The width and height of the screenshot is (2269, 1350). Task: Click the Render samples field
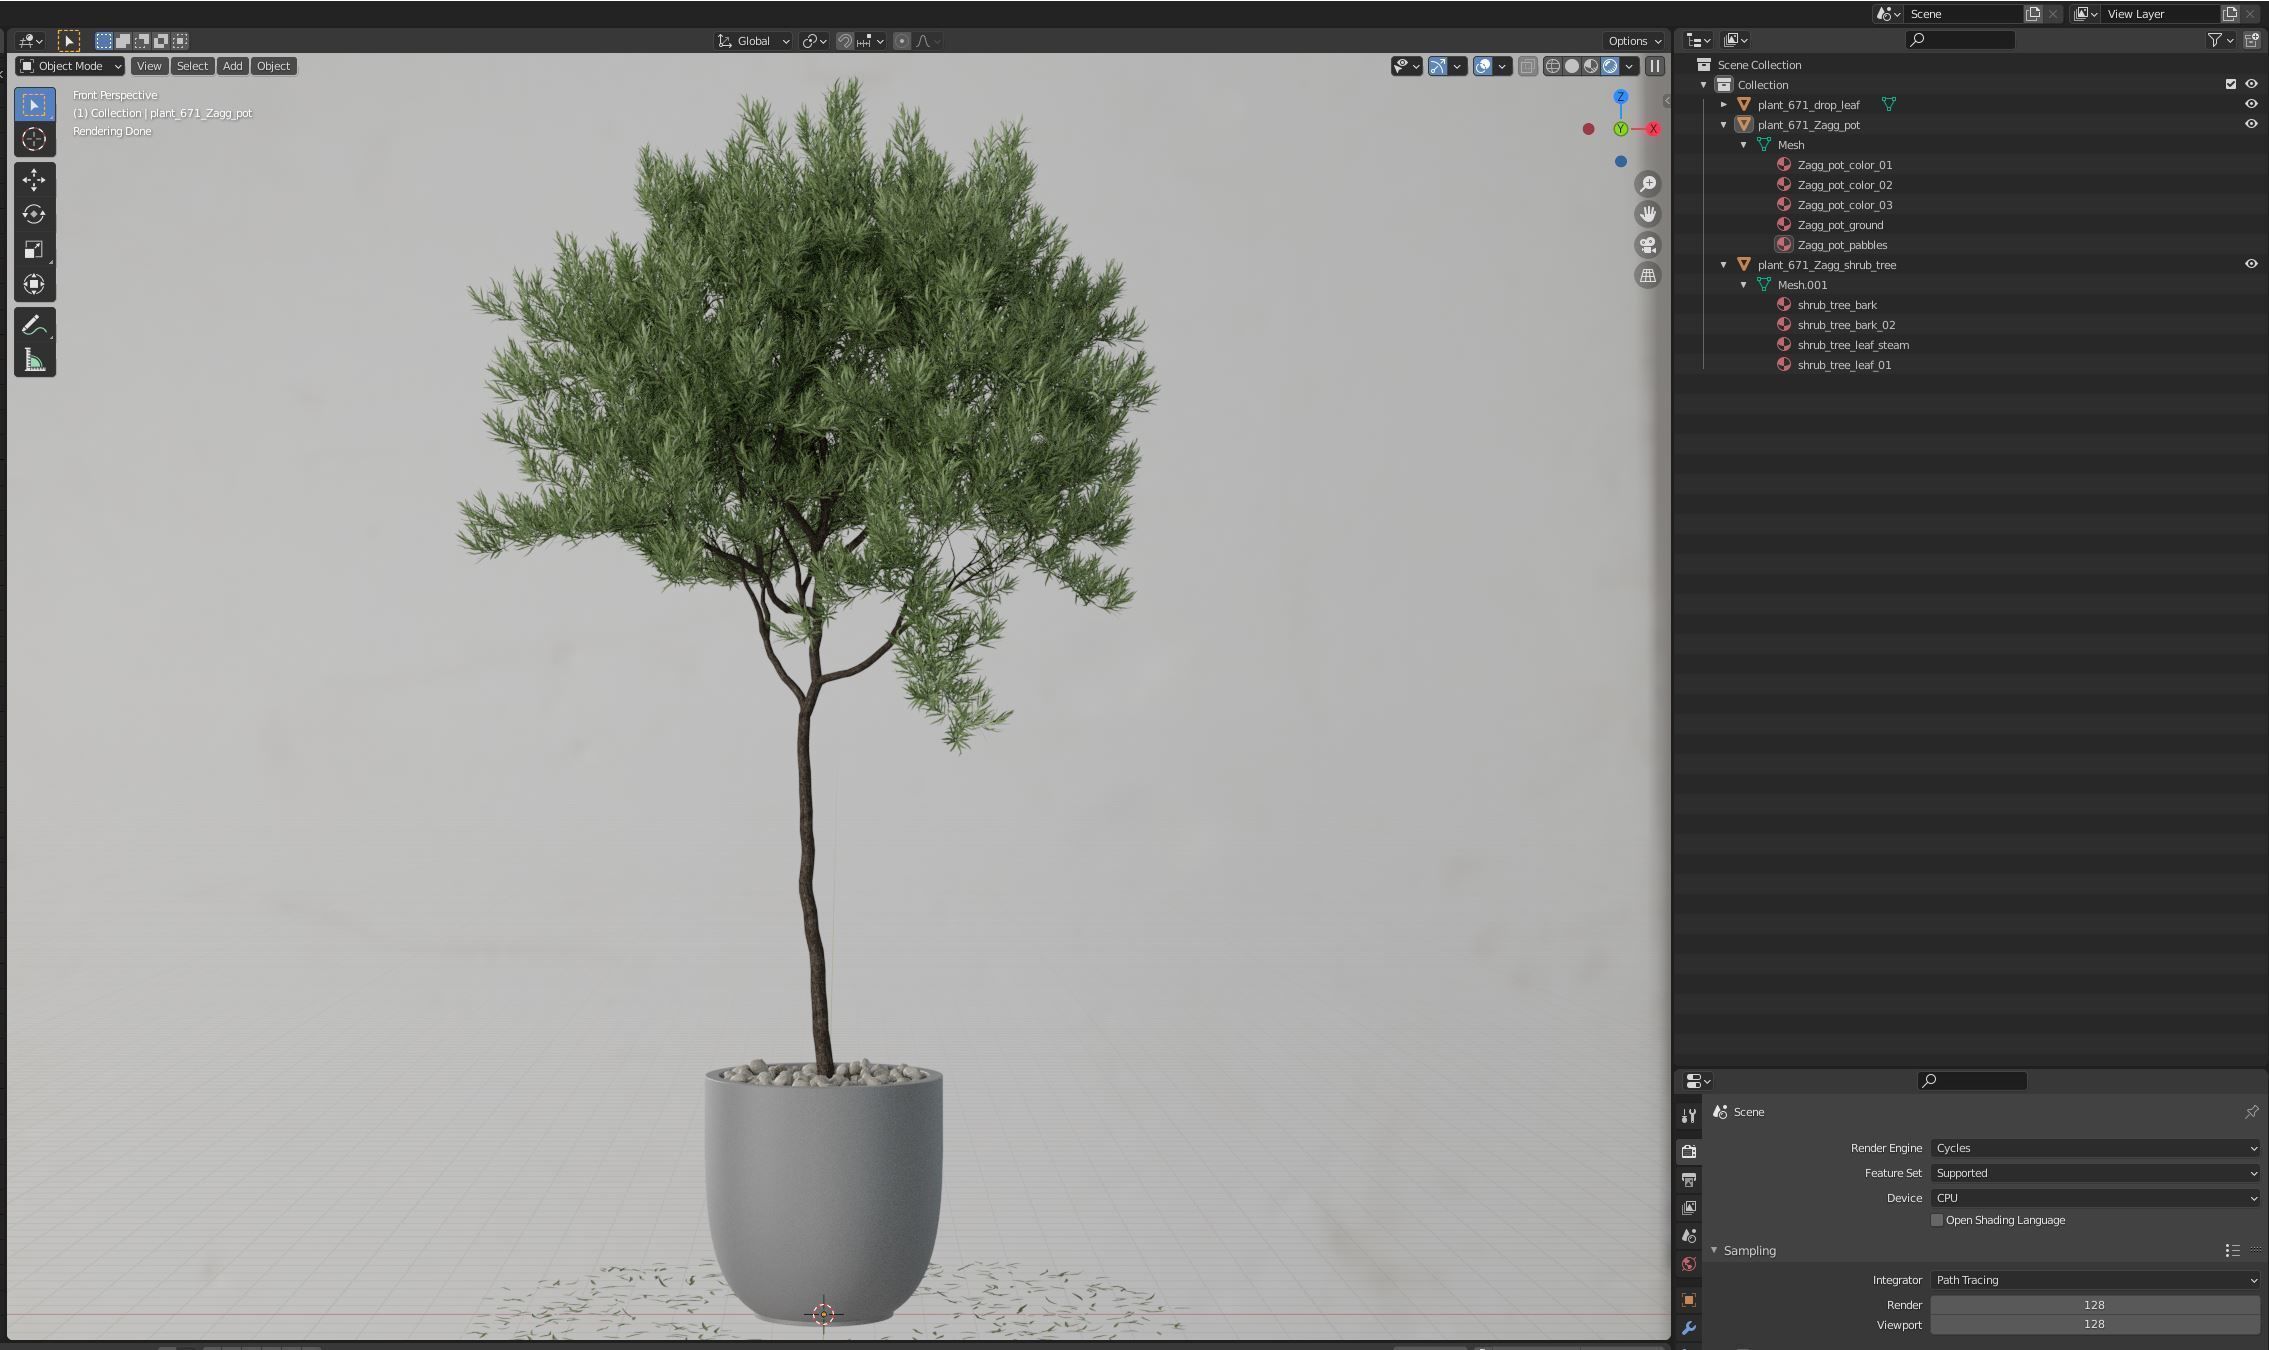click(x=2094, y=1305)
